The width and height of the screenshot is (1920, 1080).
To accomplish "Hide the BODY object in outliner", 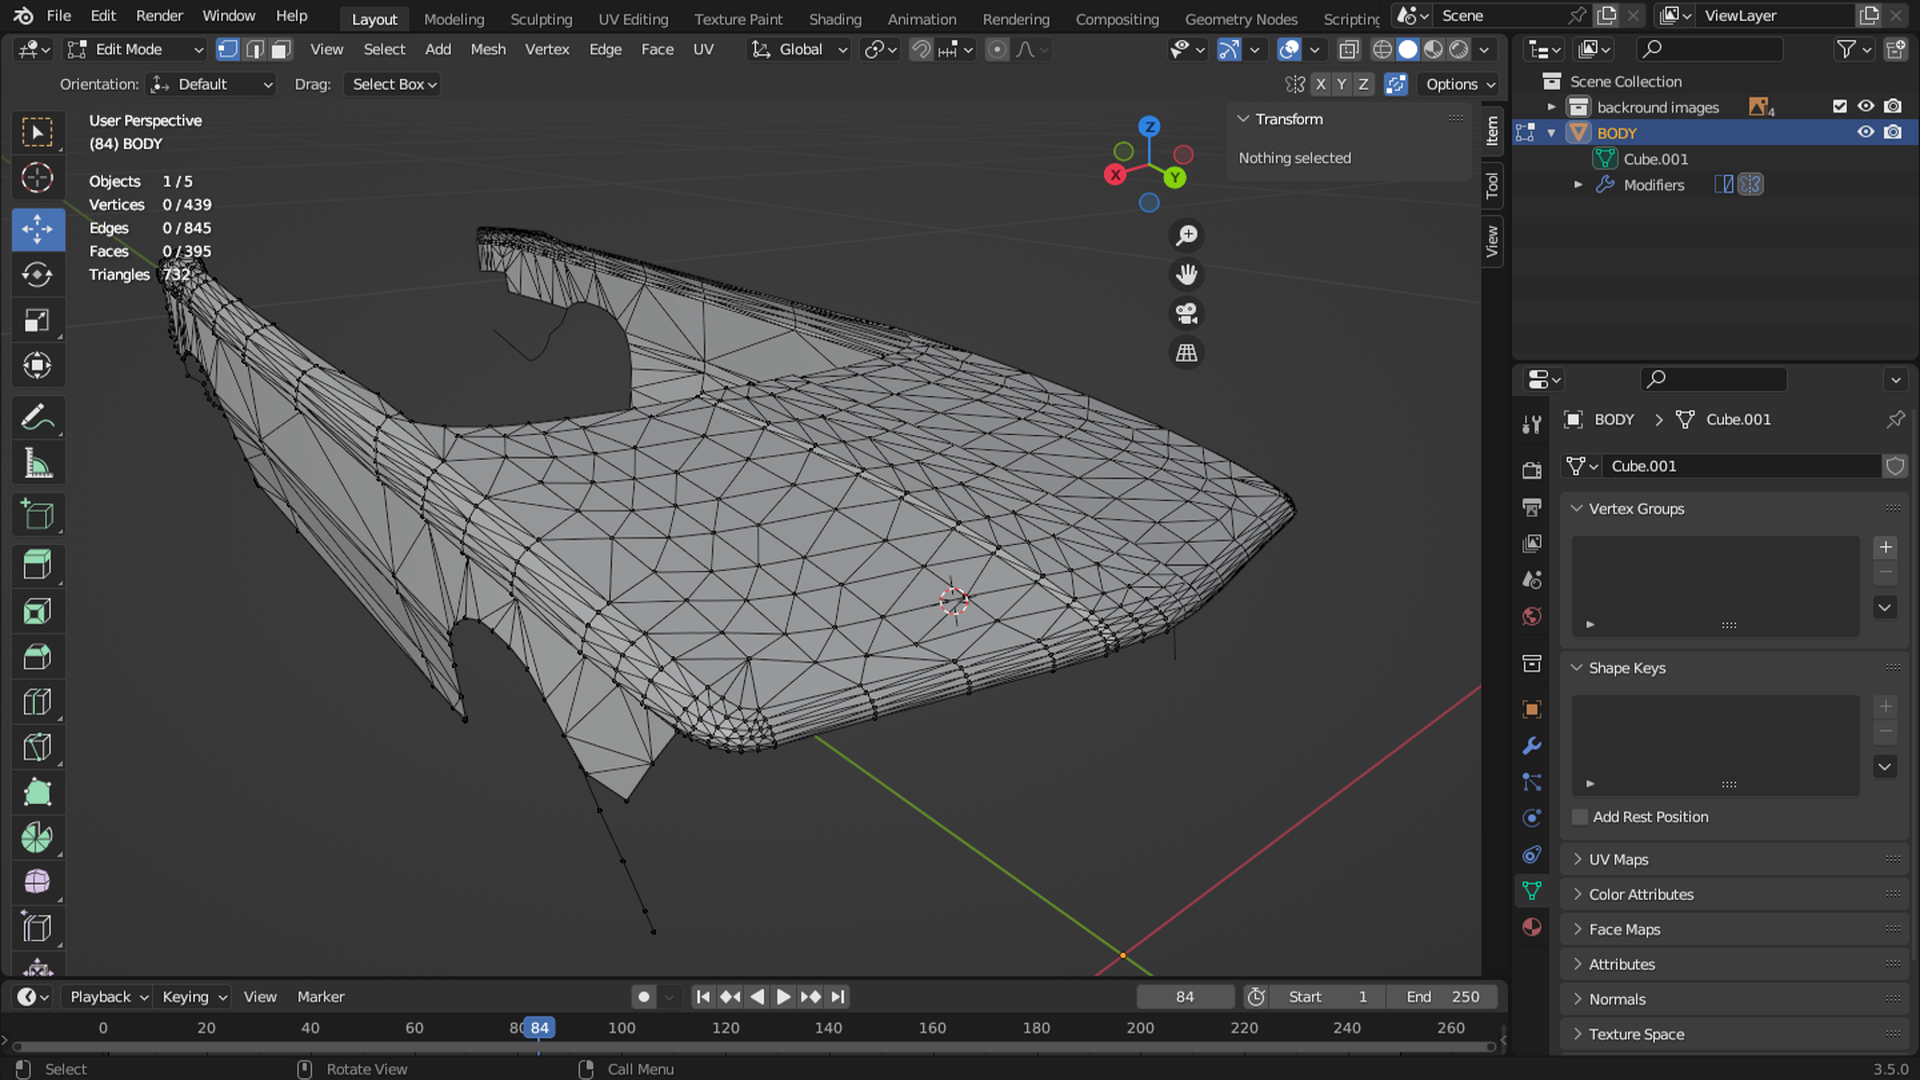I will [x=1865, y=132].
